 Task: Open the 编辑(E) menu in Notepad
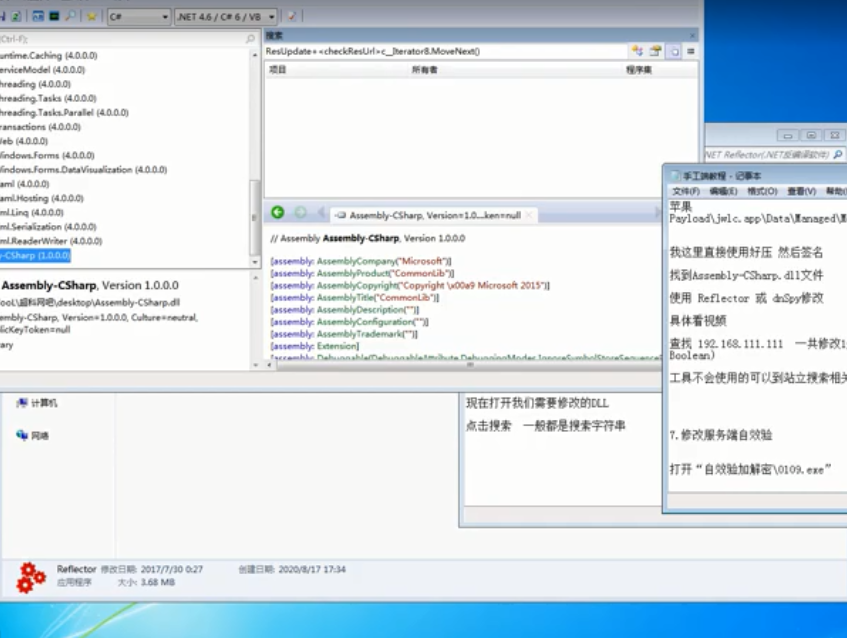723,191
